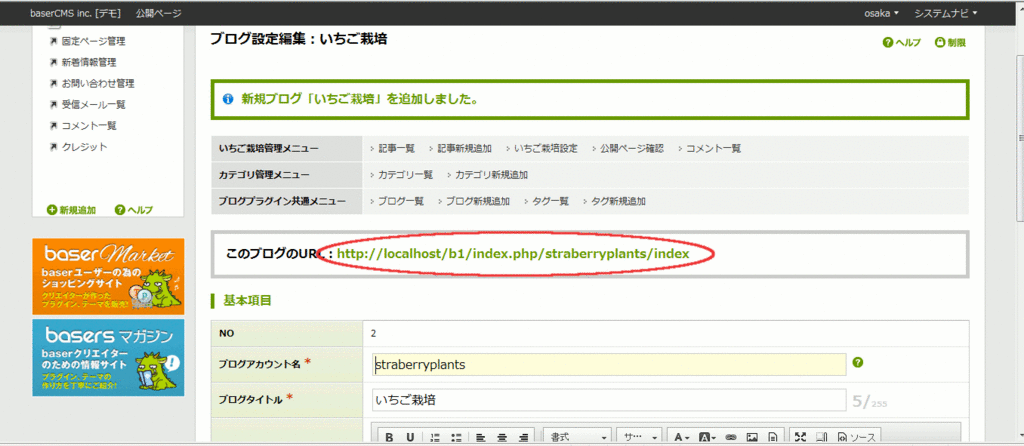Open the basers マガジン banner
This screenshot has height=446, width=1024.
coord(108,357)
